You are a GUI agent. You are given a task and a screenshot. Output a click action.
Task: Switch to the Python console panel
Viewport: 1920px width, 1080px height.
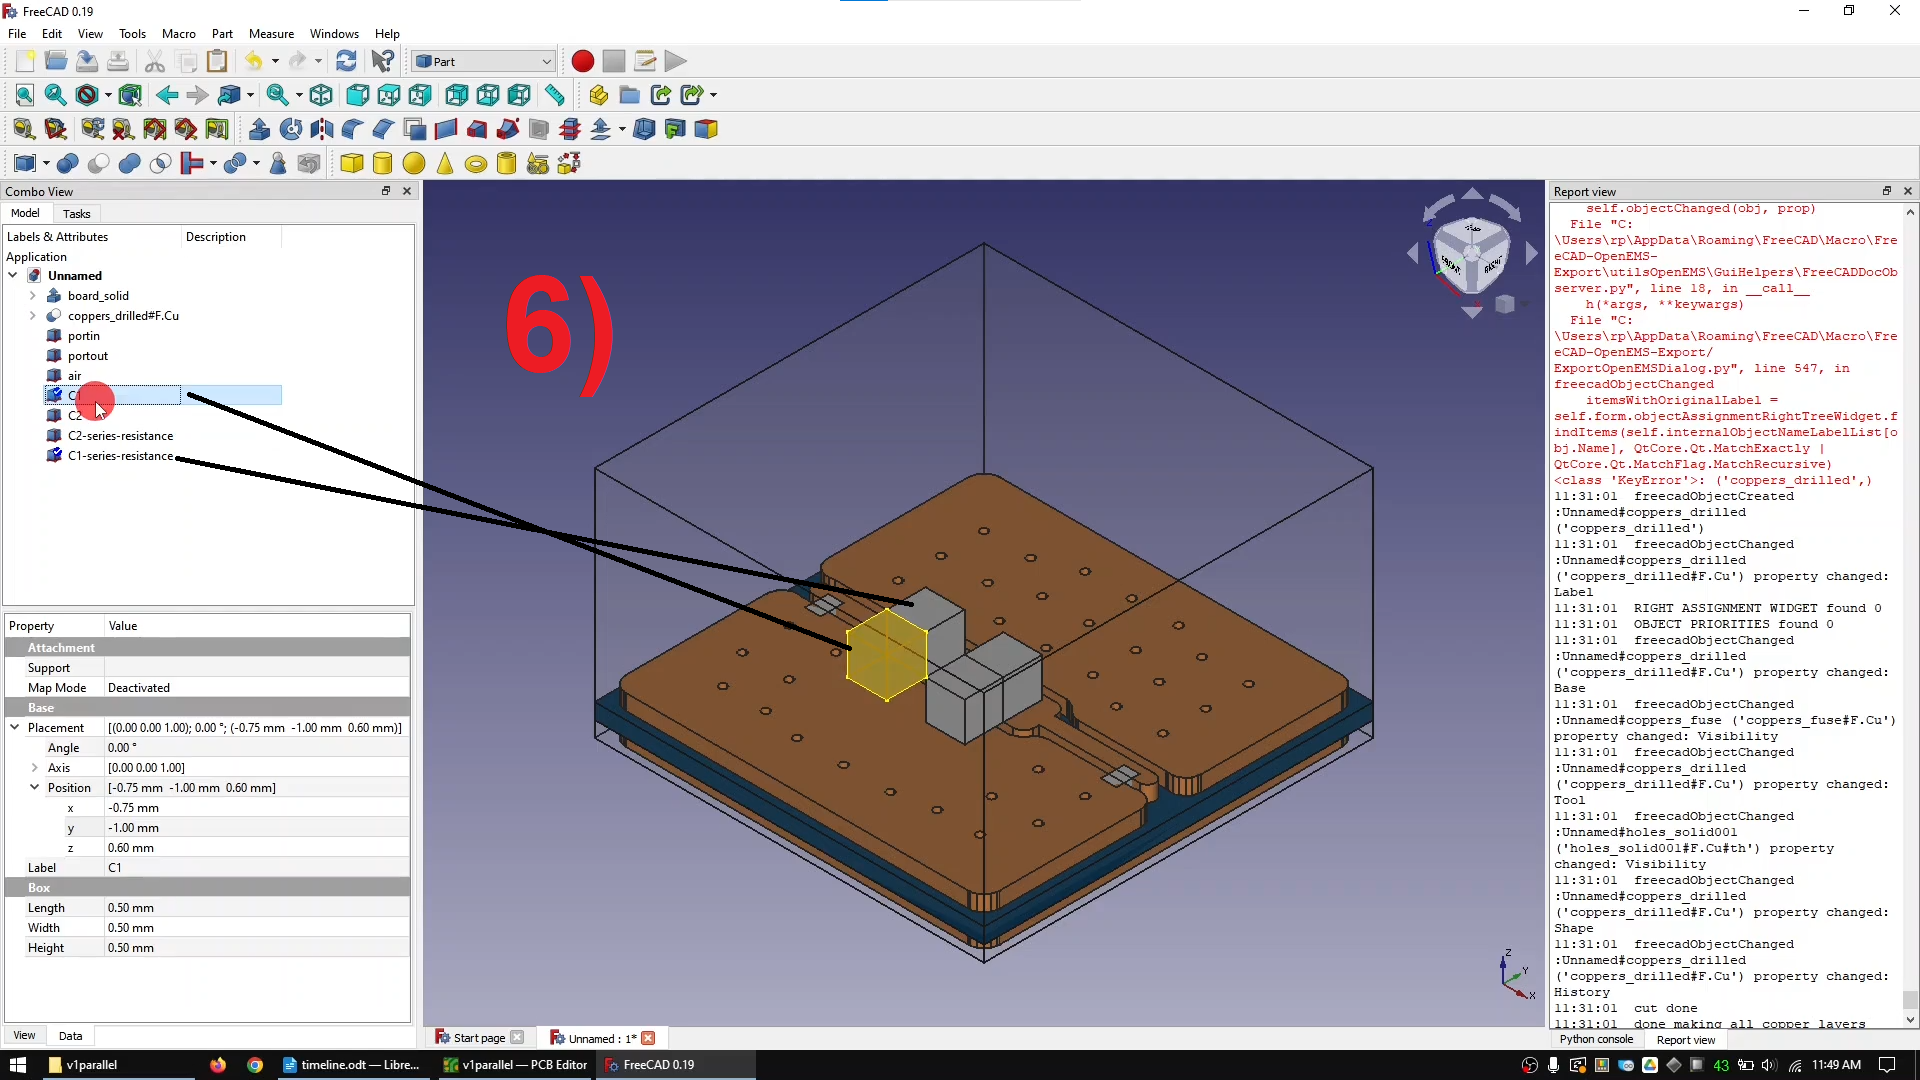pyautogui.click(x=1596, y=1039)
